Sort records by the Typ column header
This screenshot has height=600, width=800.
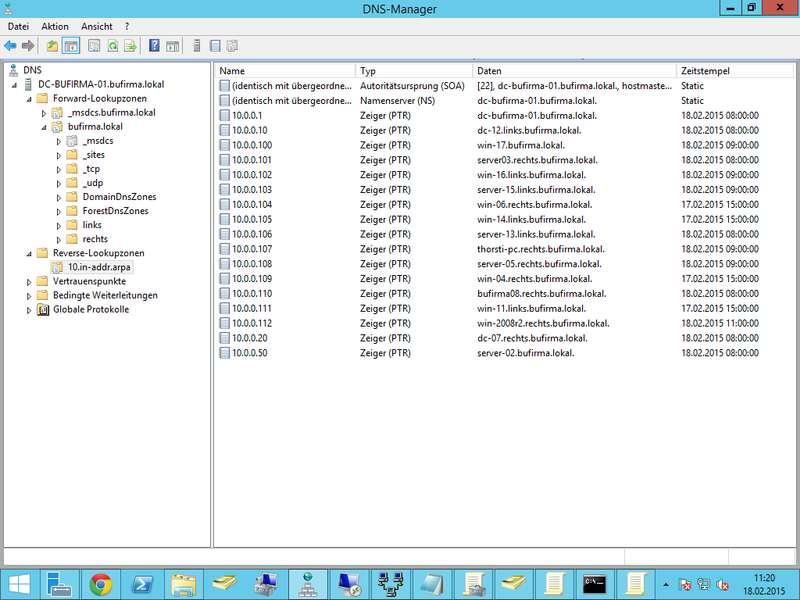[x=368, y=71]
